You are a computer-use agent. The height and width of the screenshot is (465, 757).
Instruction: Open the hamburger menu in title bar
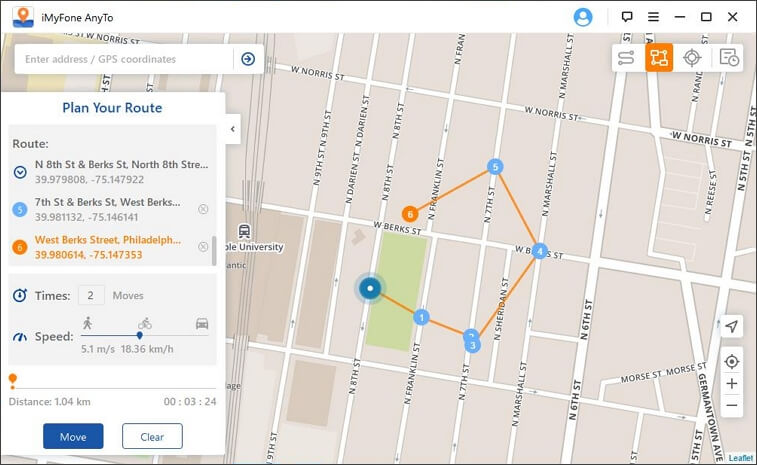pyautogui.click(x=653, y=17)
